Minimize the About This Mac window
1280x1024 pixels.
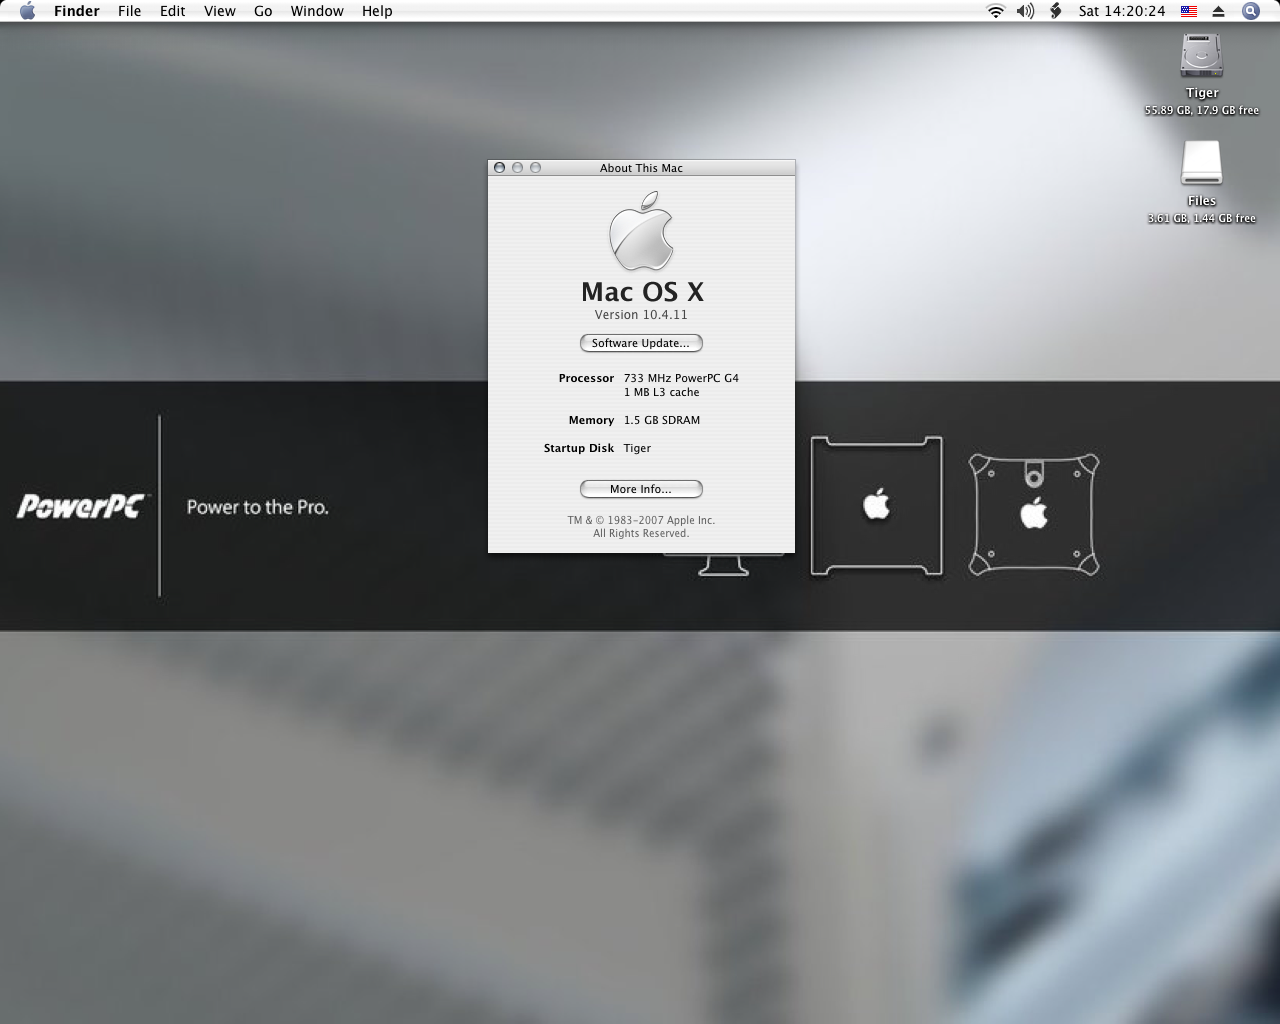[x=517, y=168]
